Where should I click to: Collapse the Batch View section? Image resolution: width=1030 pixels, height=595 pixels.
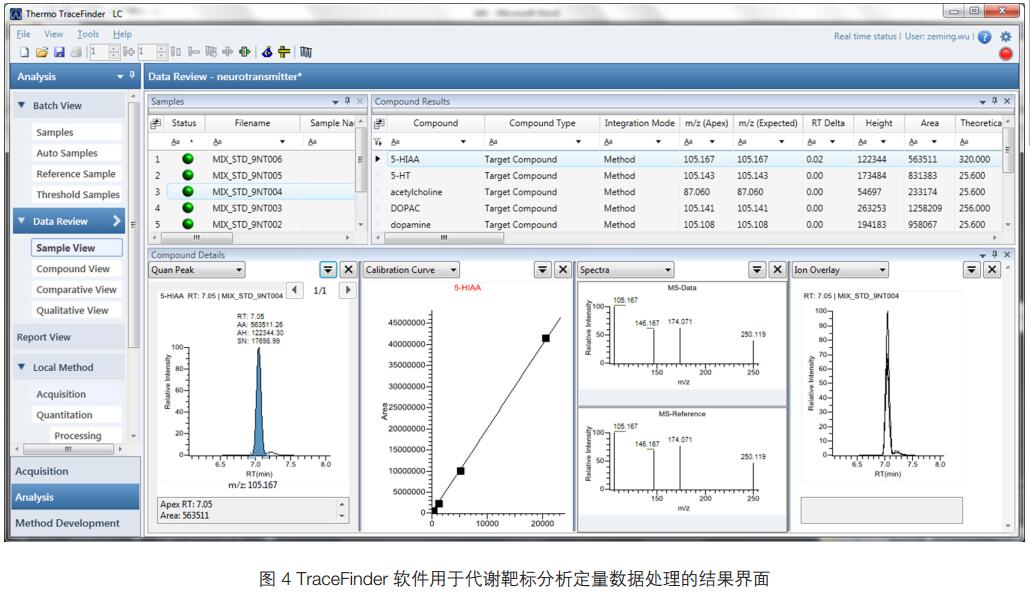coord(21,106)
